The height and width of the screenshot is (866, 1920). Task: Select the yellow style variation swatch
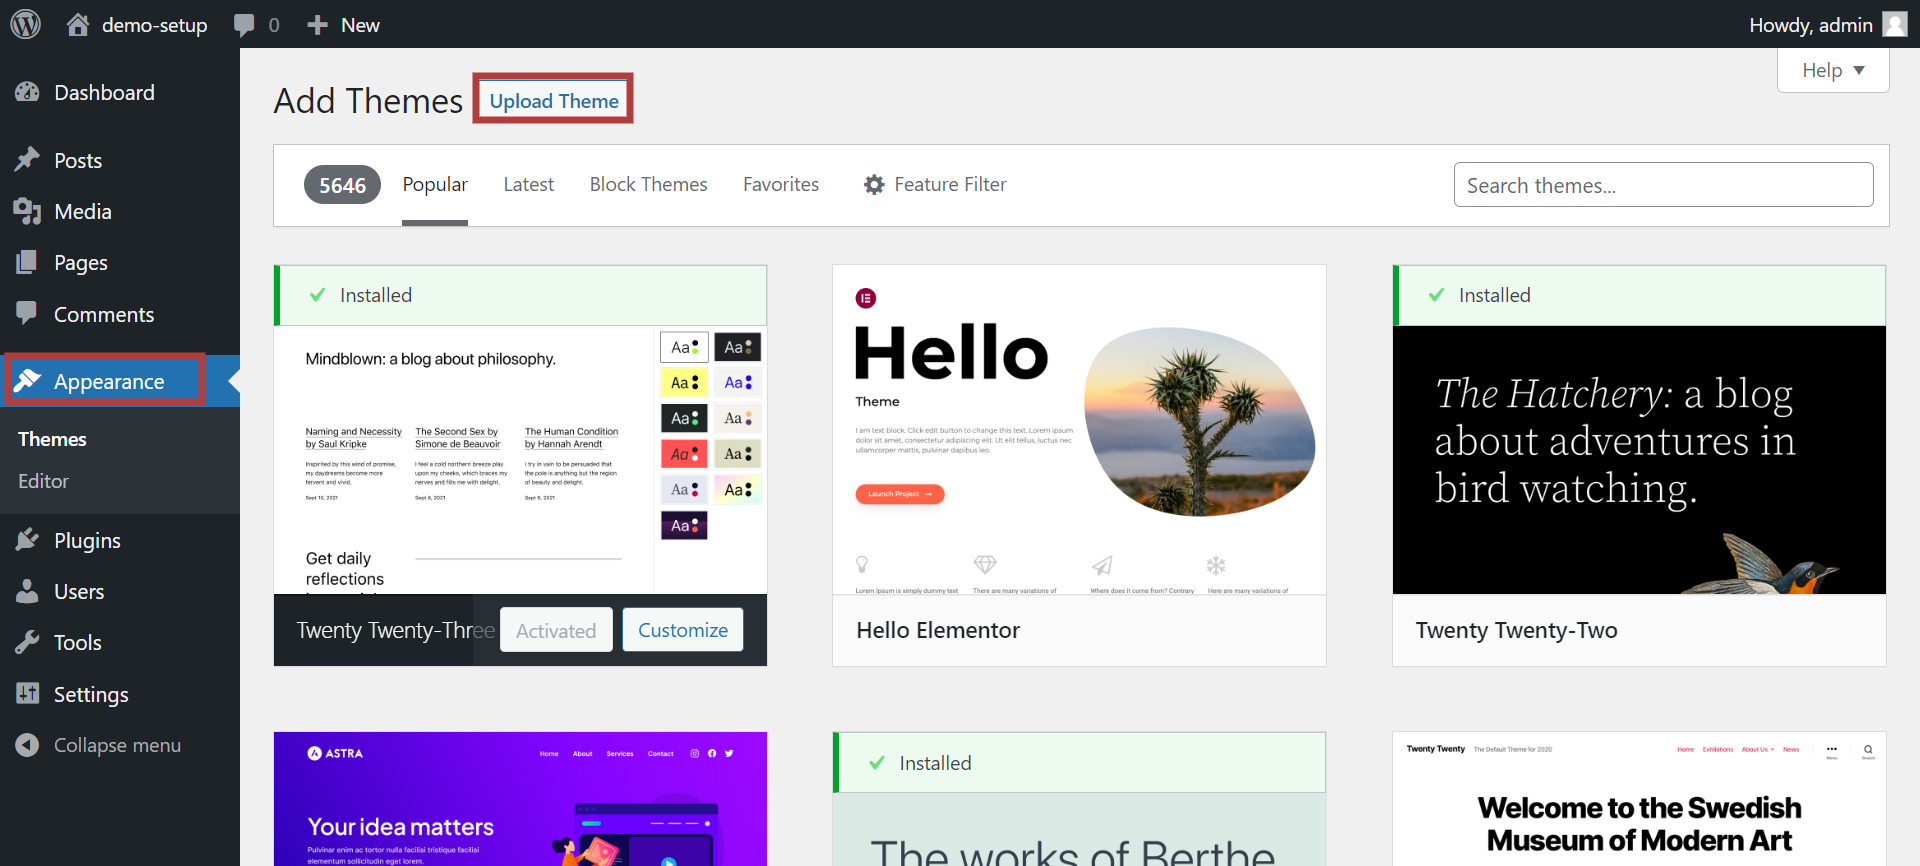pos(684,383)
